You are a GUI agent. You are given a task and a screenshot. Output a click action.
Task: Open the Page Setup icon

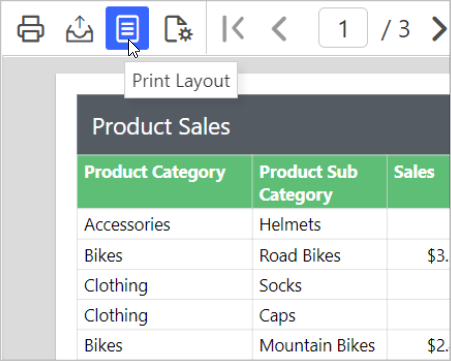coord(178,29)
